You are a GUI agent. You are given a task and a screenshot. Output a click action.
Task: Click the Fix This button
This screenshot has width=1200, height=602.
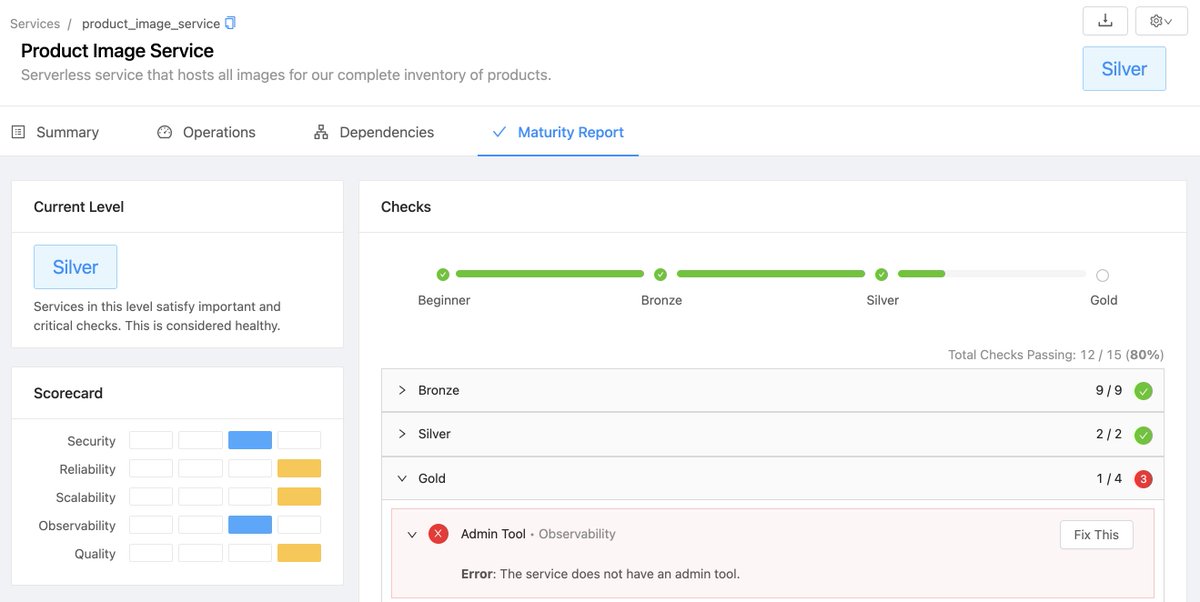[1096, 534]
